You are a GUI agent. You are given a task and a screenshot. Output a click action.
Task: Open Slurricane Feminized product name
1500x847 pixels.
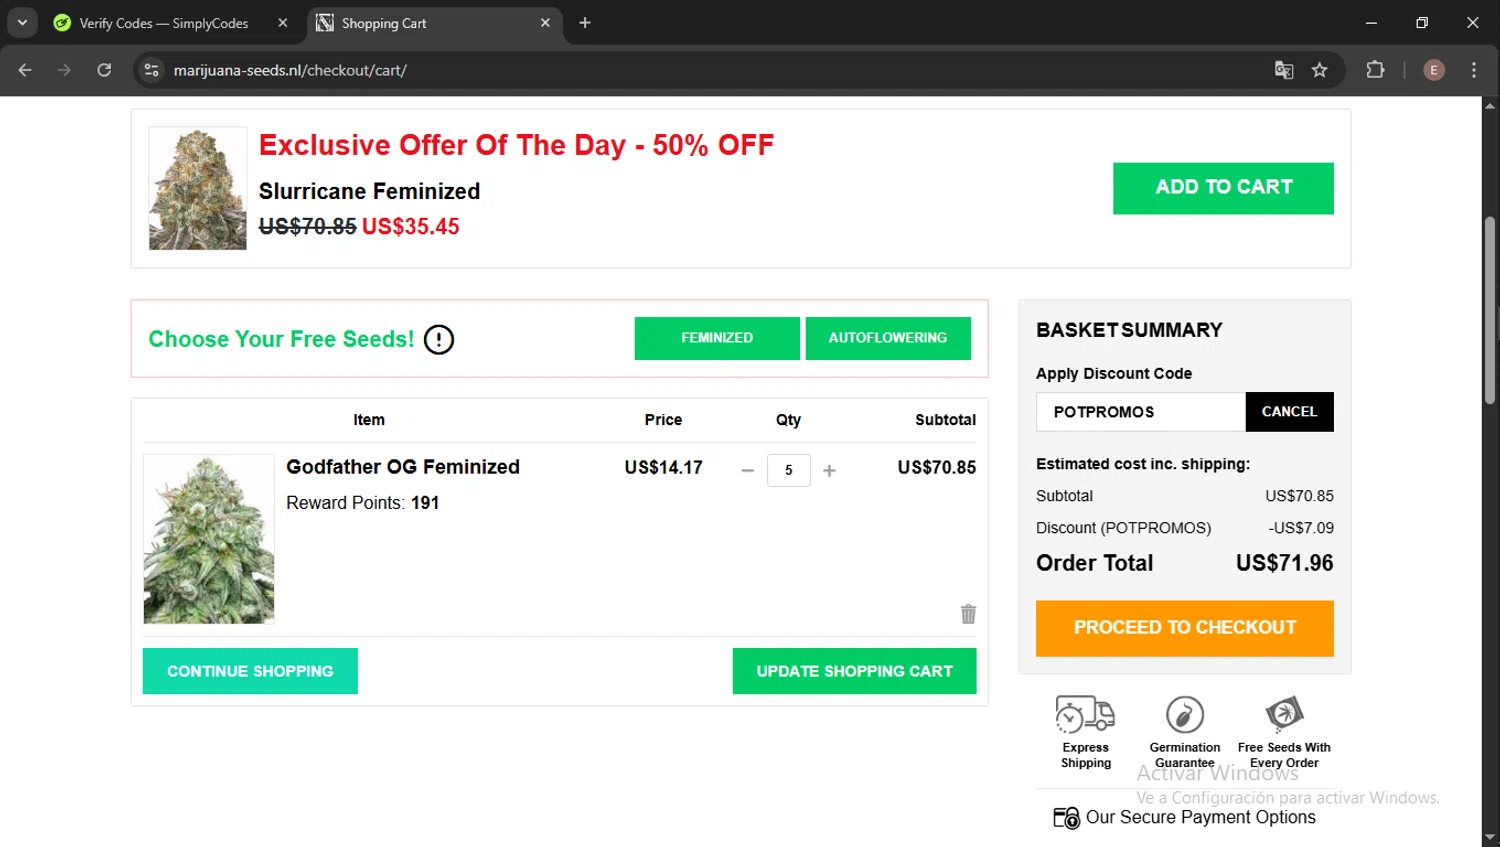click(x=369, y=191)
